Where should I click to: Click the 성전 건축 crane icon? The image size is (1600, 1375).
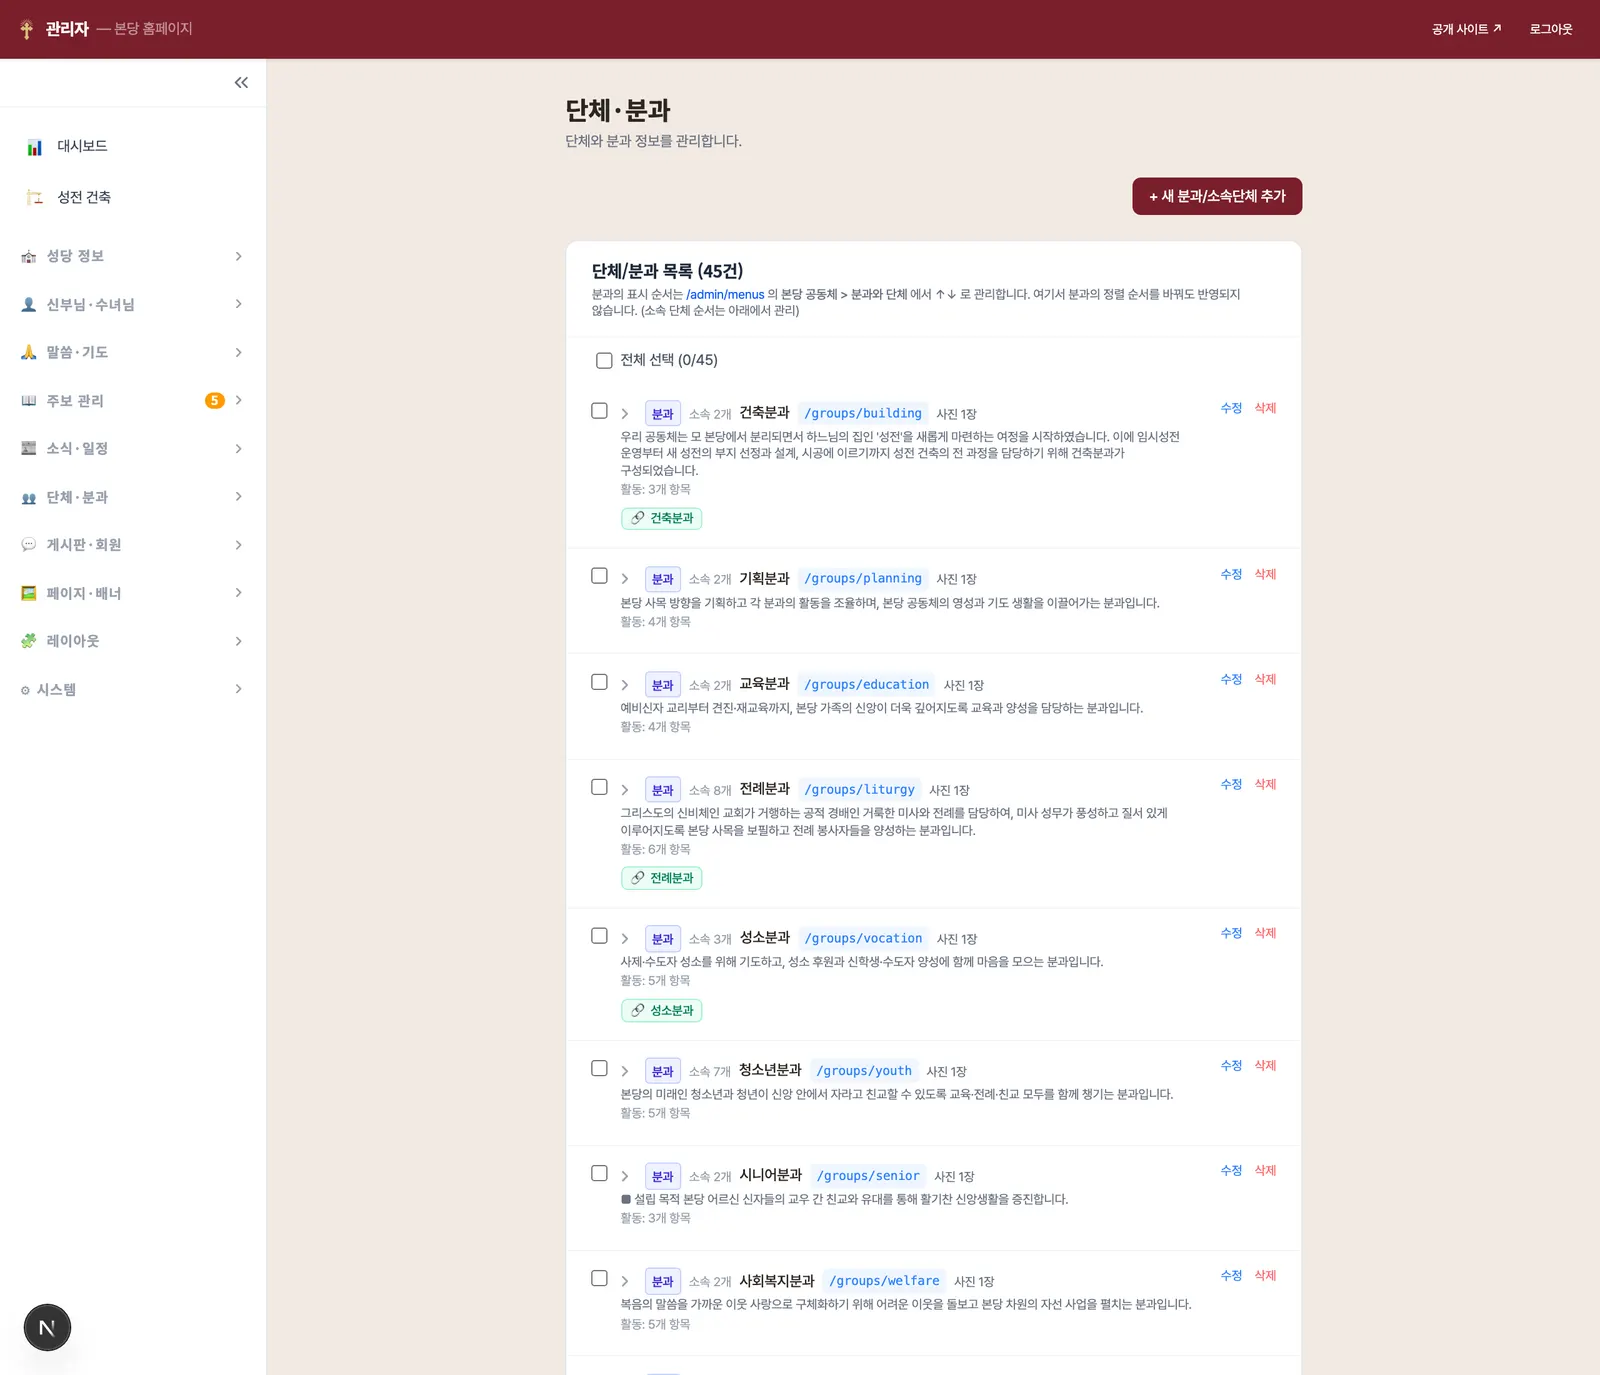point(35,197)
